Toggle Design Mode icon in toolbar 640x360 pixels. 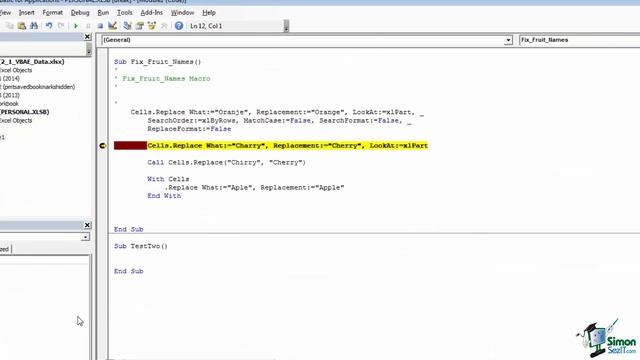(113, 26)
